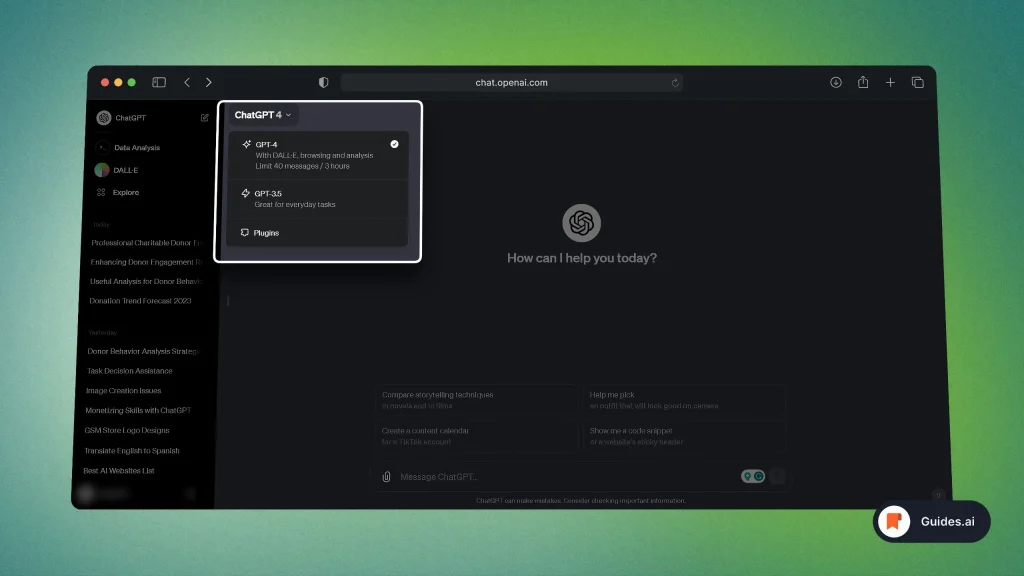Open chat Useful Analysis for Donor Behavior

click(x=146, y=281)
